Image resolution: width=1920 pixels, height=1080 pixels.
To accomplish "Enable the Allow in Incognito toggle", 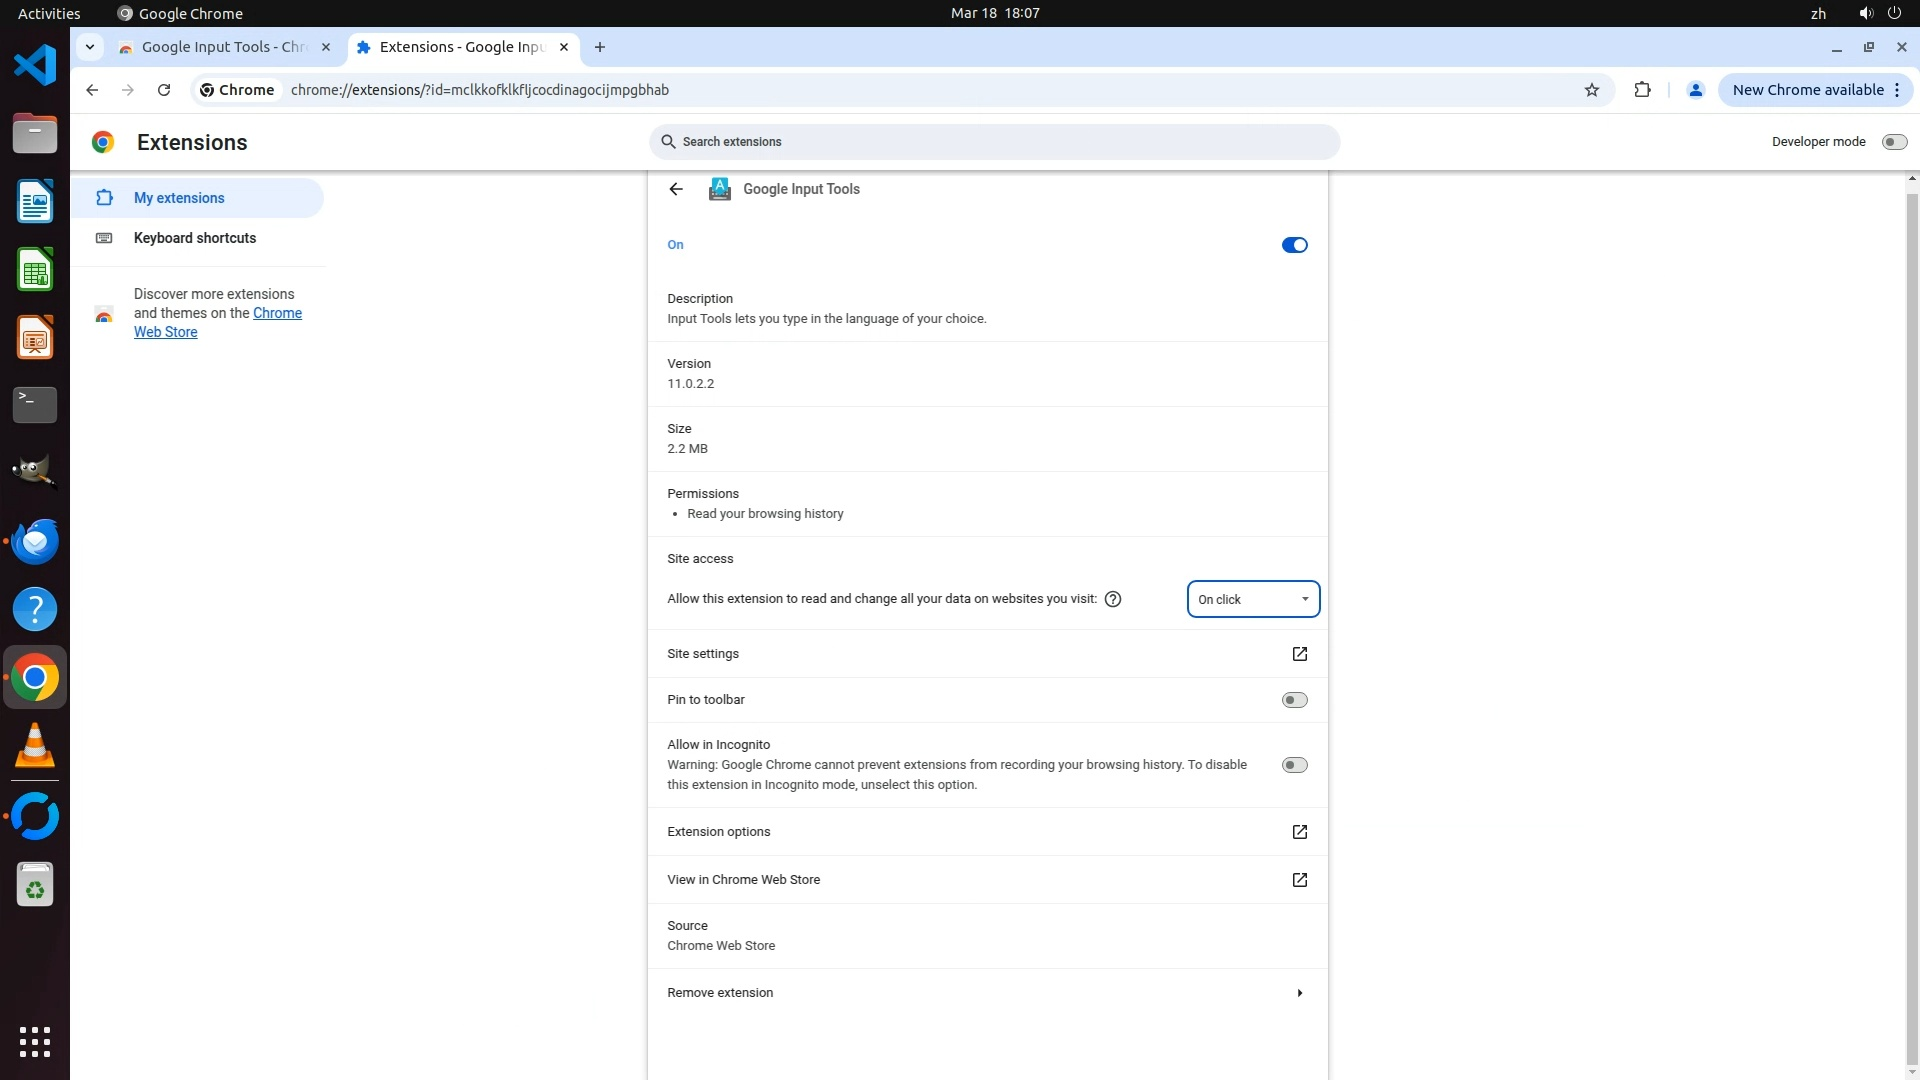I will point(1294,765).
